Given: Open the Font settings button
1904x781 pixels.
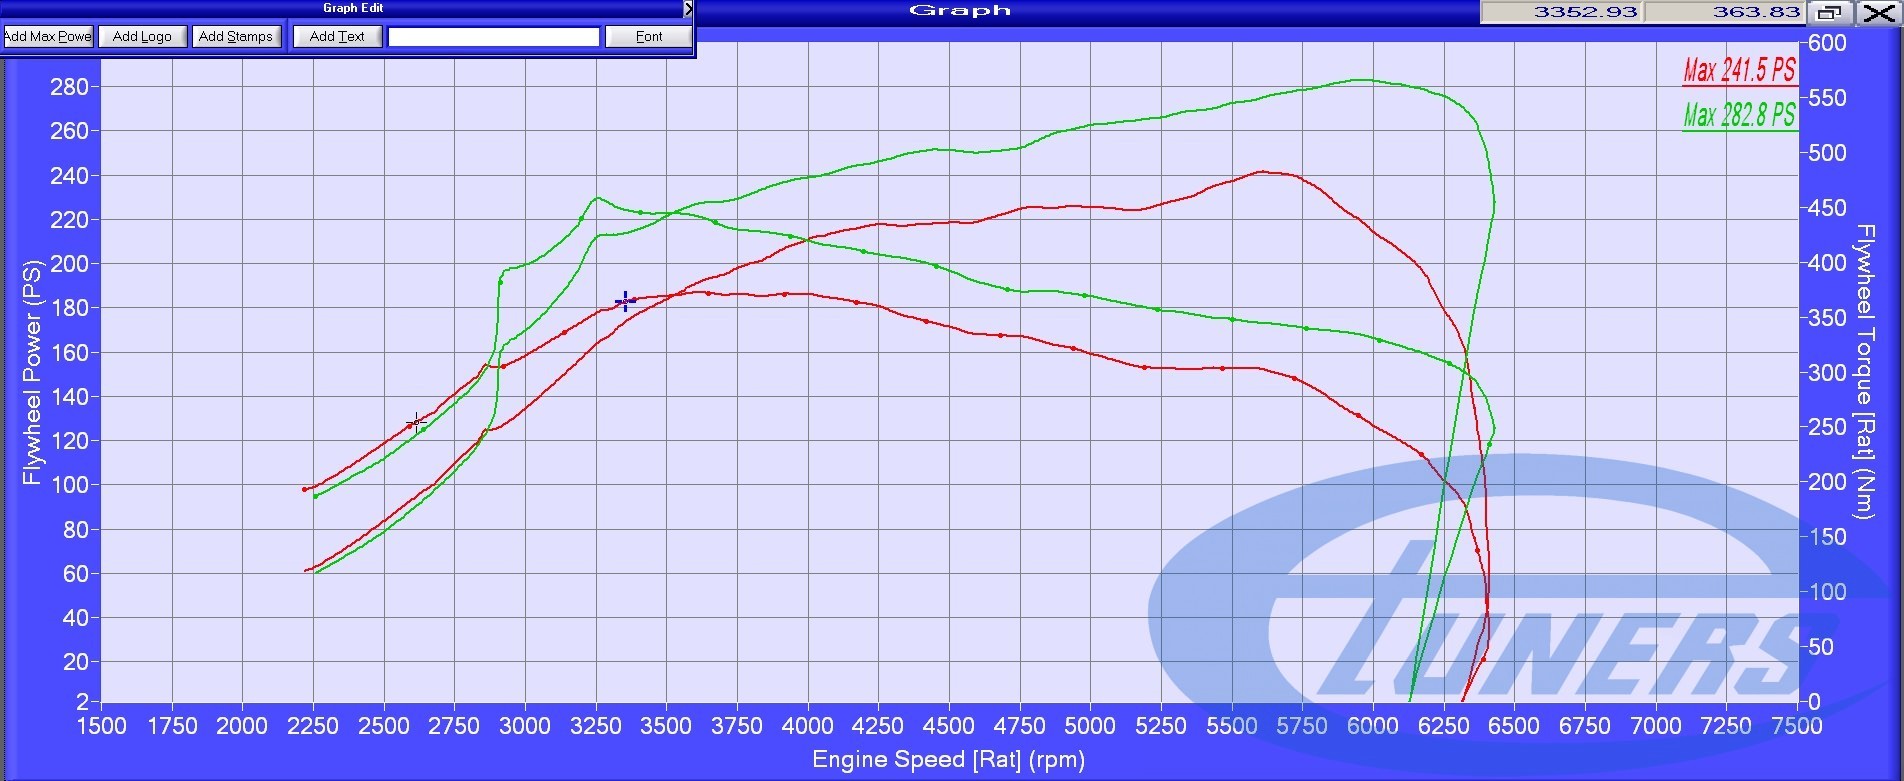Looking at the screenshot, I should click(649, 37).
